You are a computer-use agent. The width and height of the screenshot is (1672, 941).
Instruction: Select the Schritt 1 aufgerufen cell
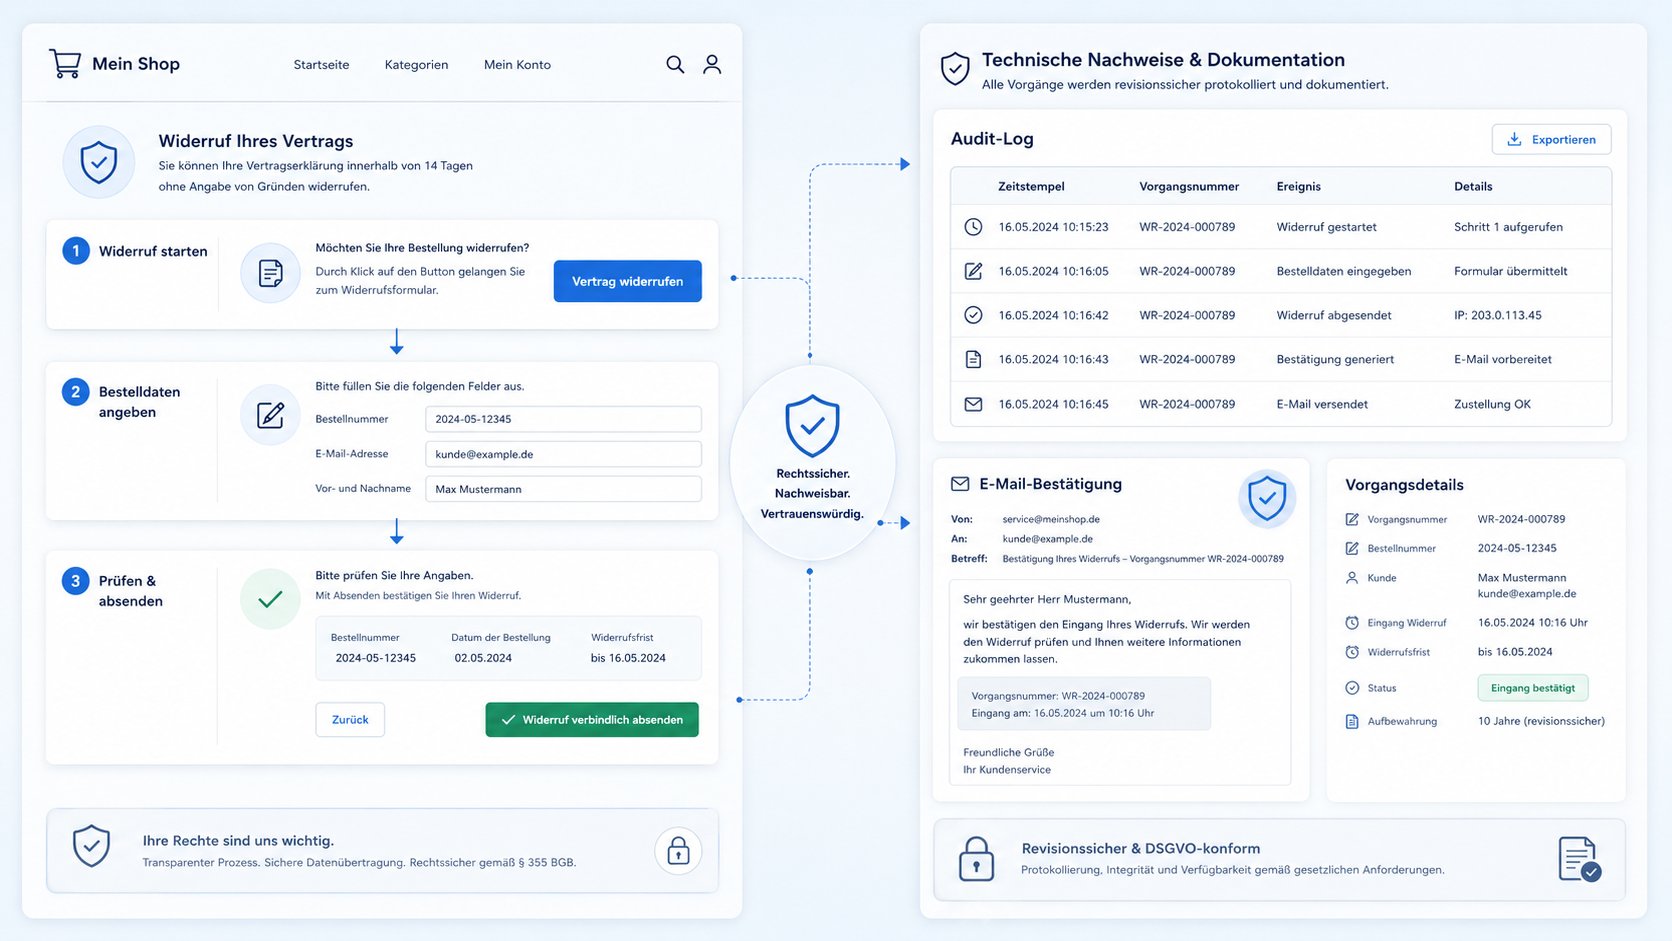1508,227
